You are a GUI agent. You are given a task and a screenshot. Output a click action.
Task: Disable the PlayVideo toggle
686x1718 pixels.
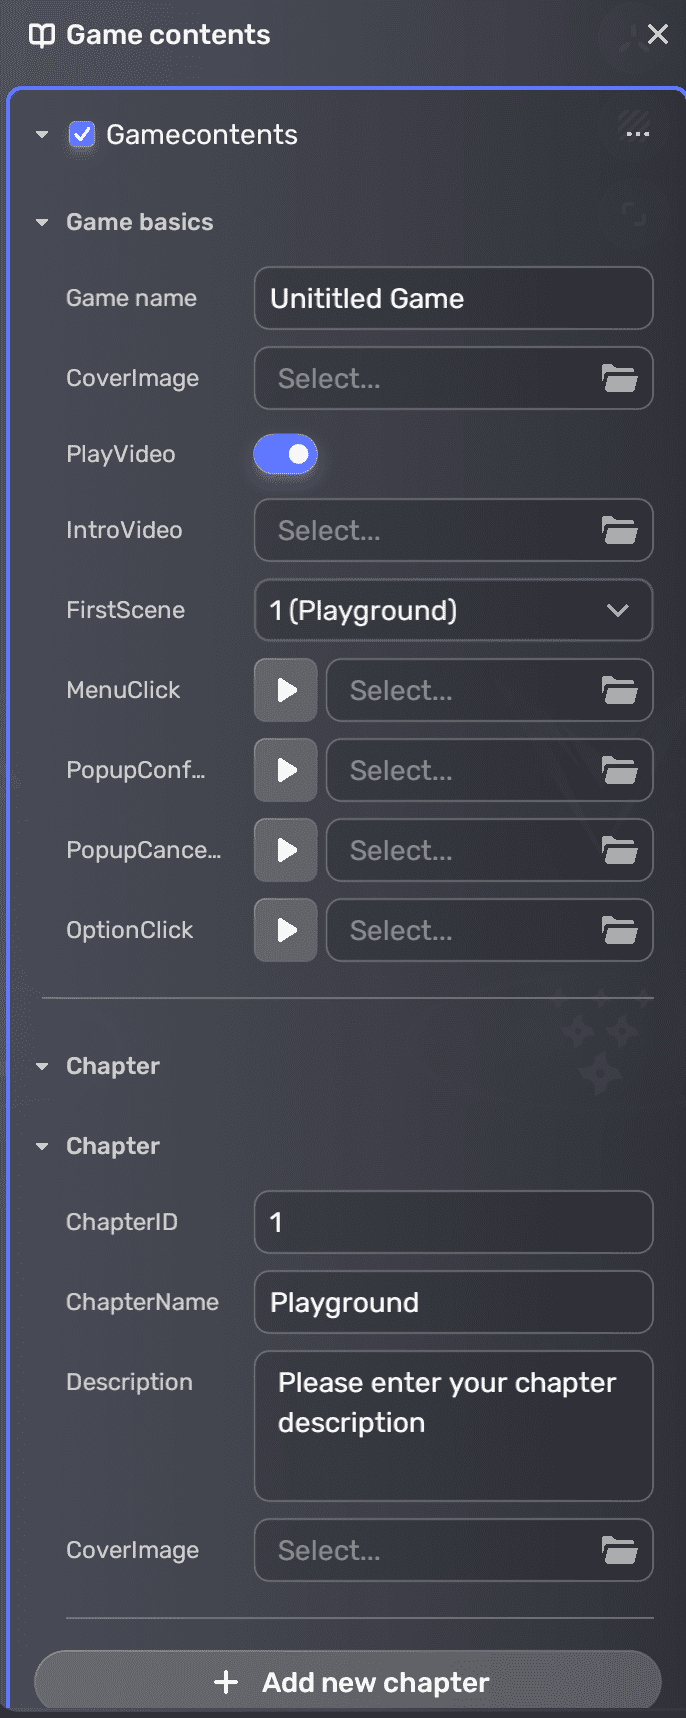[285, 454]
